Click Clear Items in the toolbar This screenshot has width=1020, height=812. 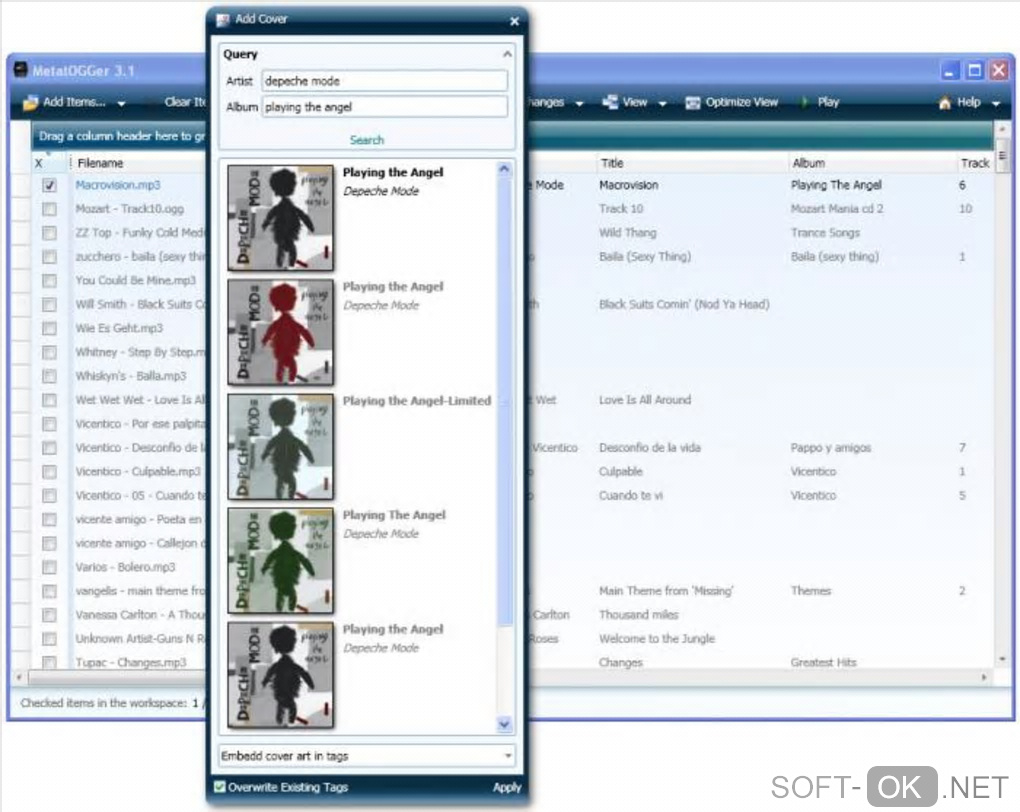[x=185, y=102]
